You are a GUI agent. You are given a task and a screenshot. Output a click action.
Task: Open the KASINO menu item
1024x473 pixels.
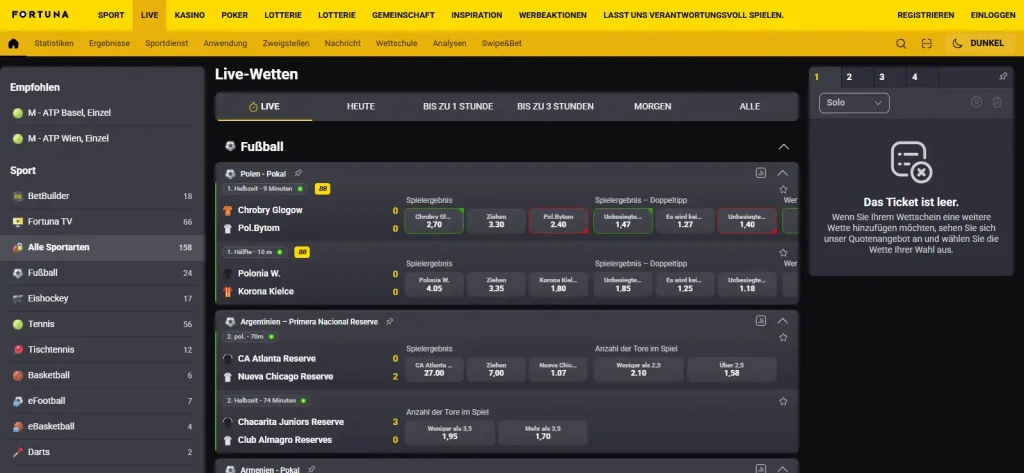tap(189, 15)
